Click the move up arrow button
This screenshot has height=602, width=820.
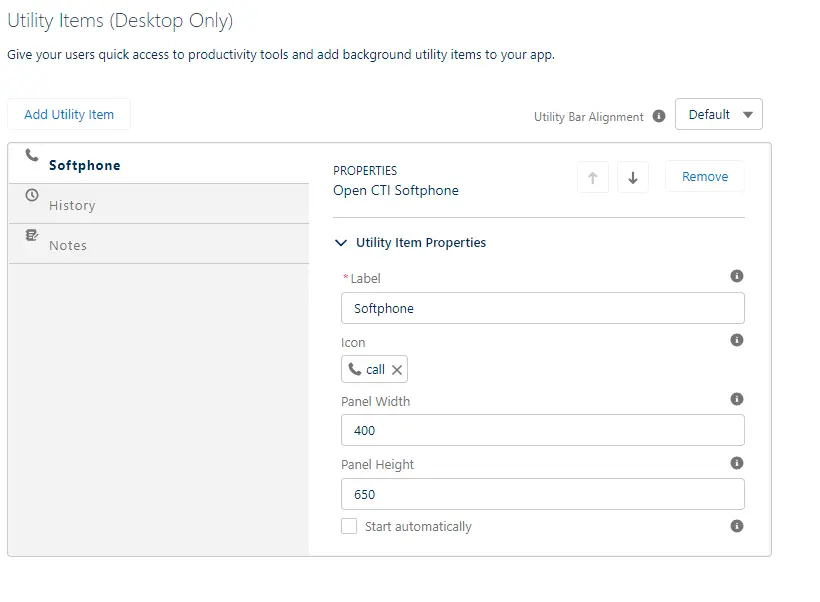[593, 177]
